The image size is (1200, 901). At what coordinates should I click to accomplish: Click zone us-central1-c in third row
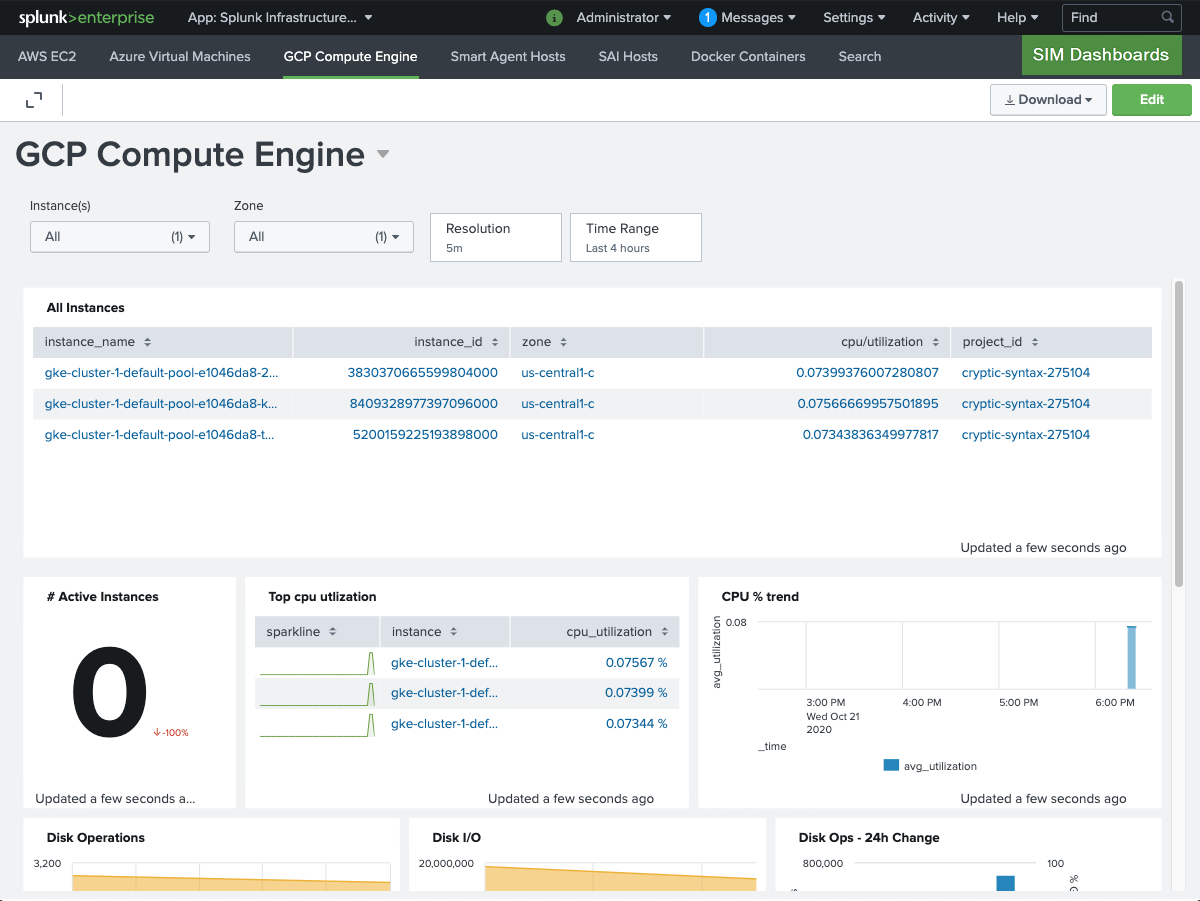[x=558, y=435]
